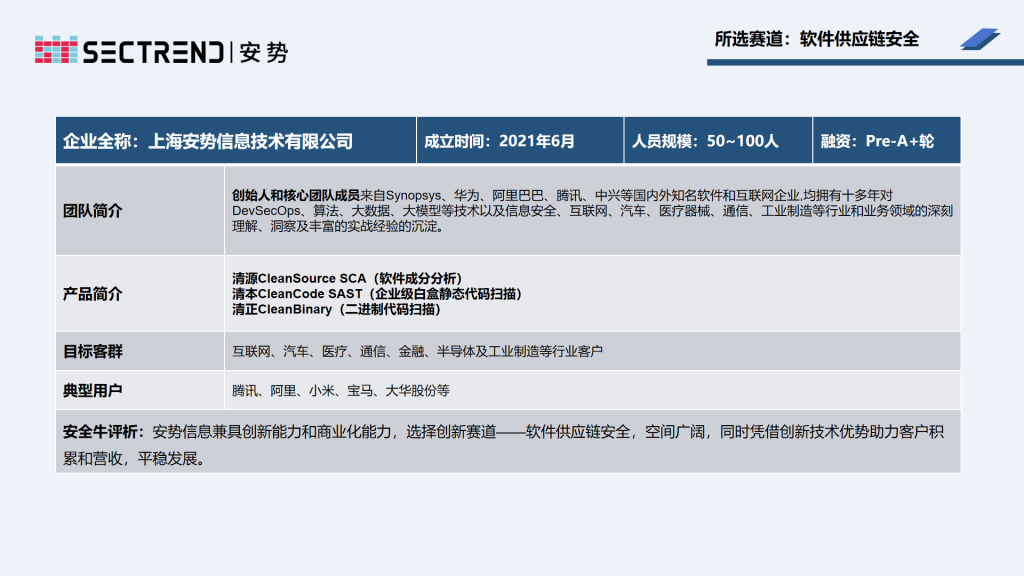The width and height of the screenshot is (1024, 576).
Task: Select the heading 所选赛道：软件供应链安全
Action: pos(816,39)
